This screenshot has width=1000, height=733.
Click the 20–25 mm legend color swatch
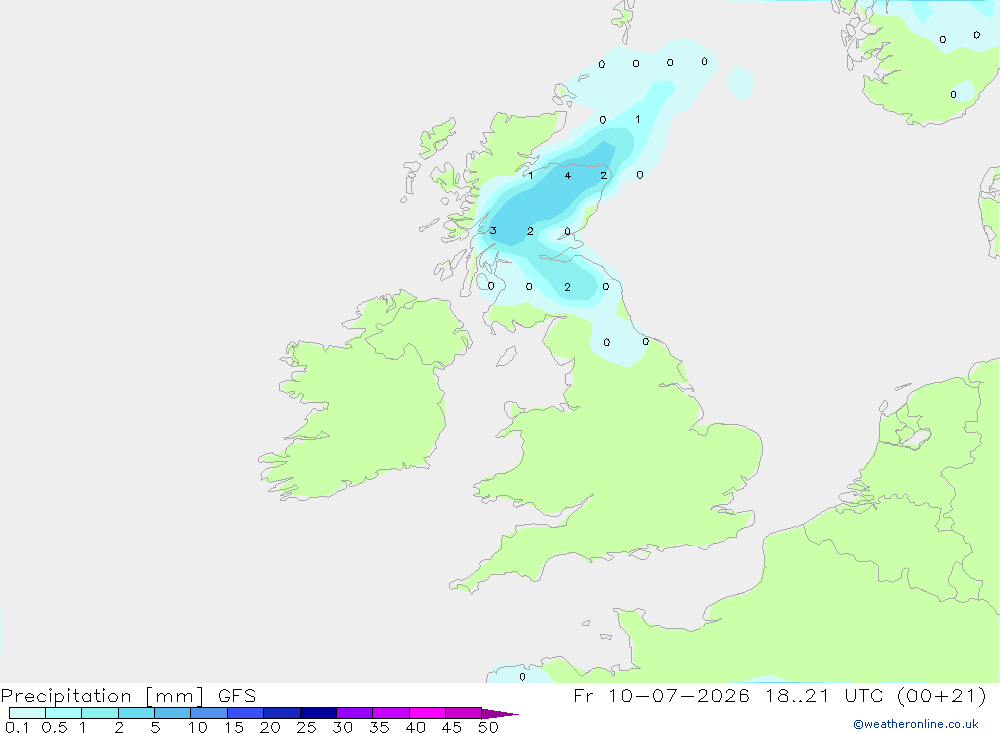pyautogui.click(x=282, y=713)
